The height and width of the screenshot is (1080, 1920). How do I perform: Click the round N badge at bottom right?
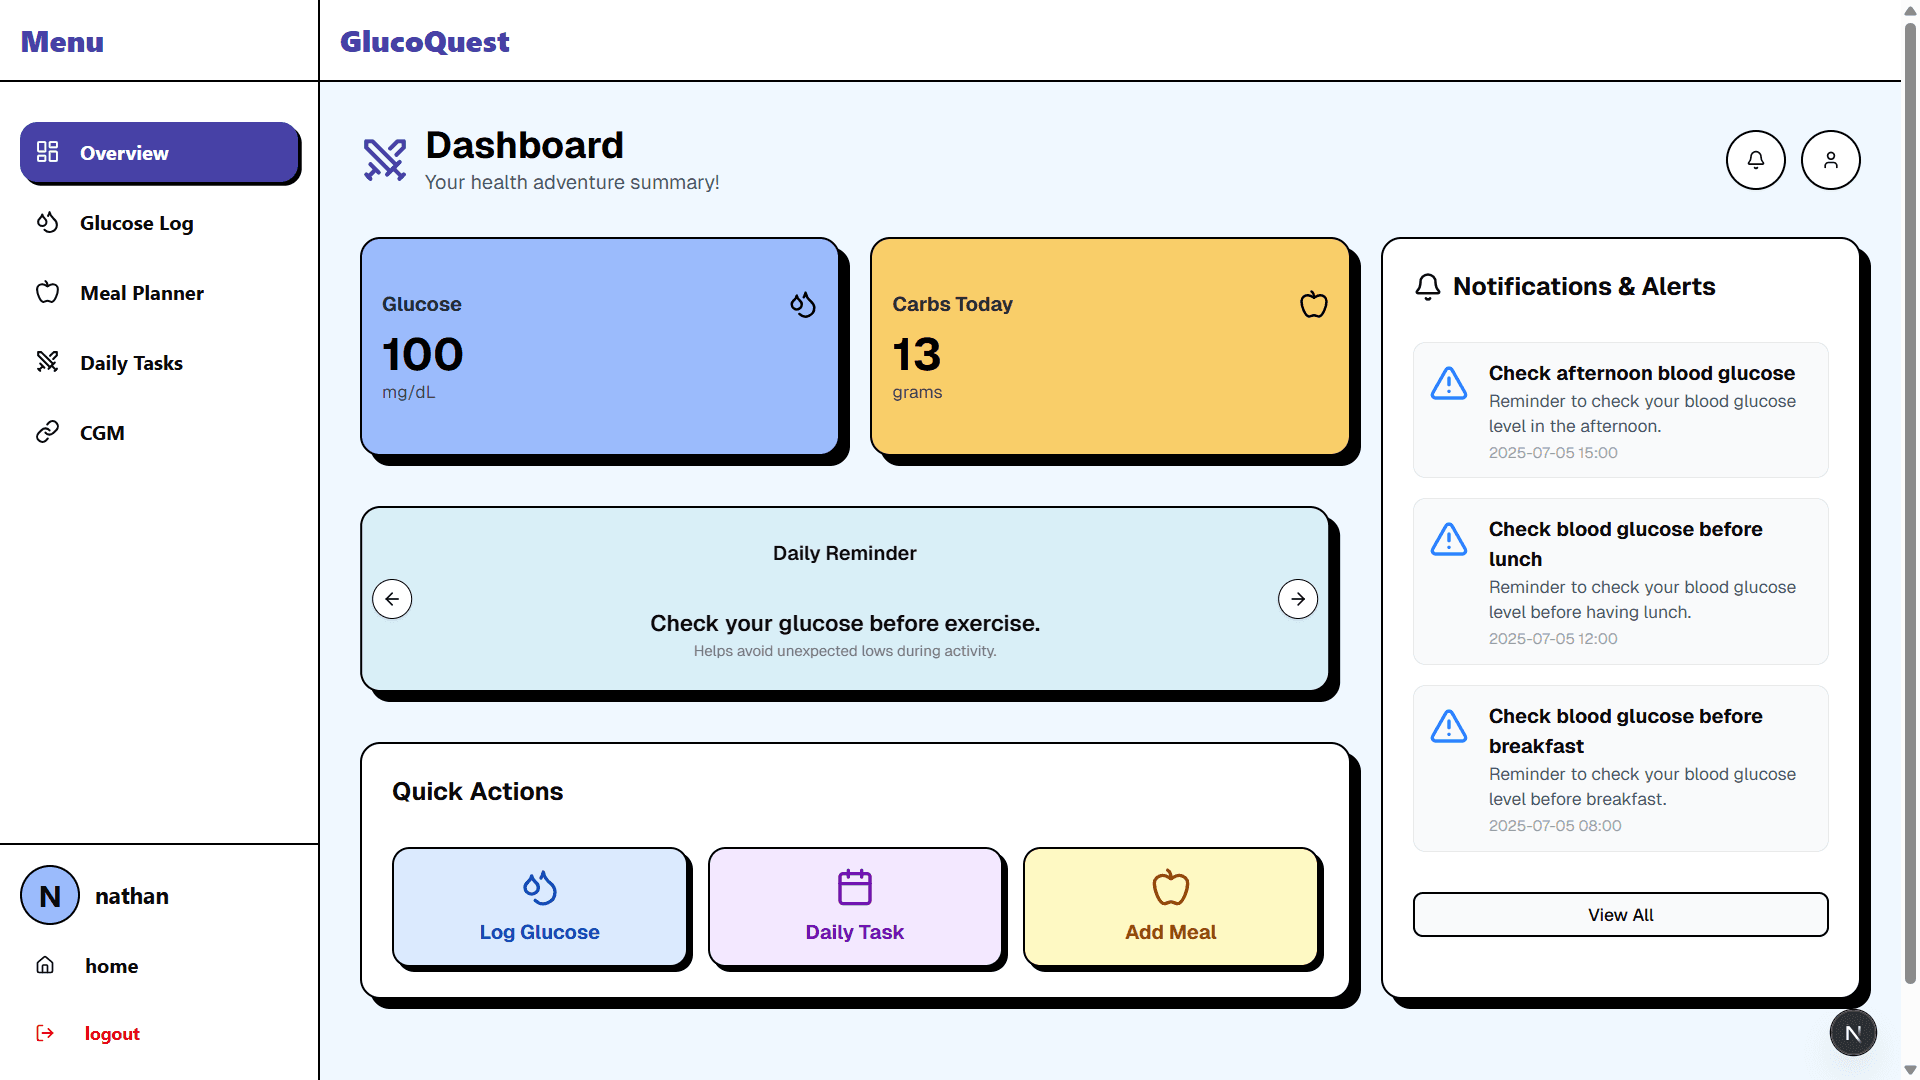(x=1852, y=1033)
